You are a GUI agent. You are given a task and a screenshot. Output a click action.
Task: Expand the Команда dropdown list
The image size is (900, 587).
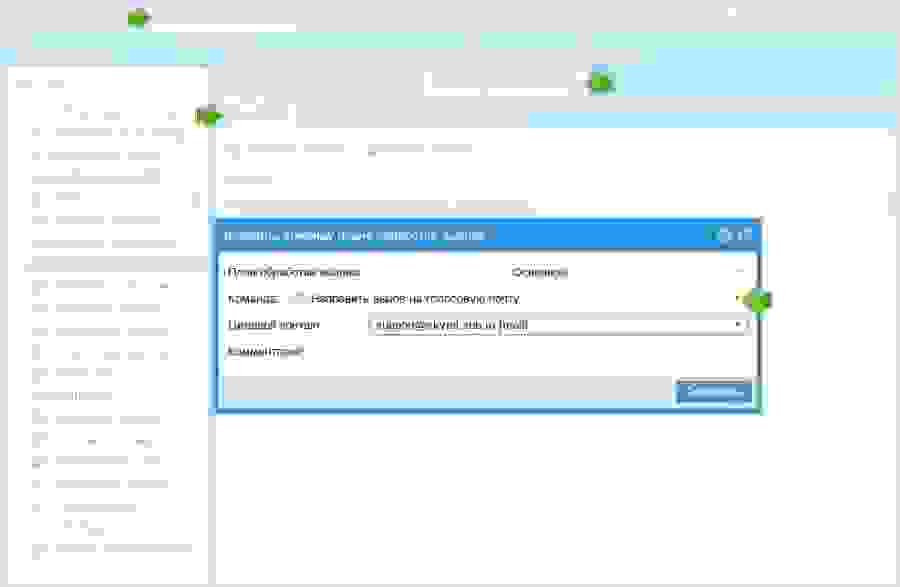point(740,298)
